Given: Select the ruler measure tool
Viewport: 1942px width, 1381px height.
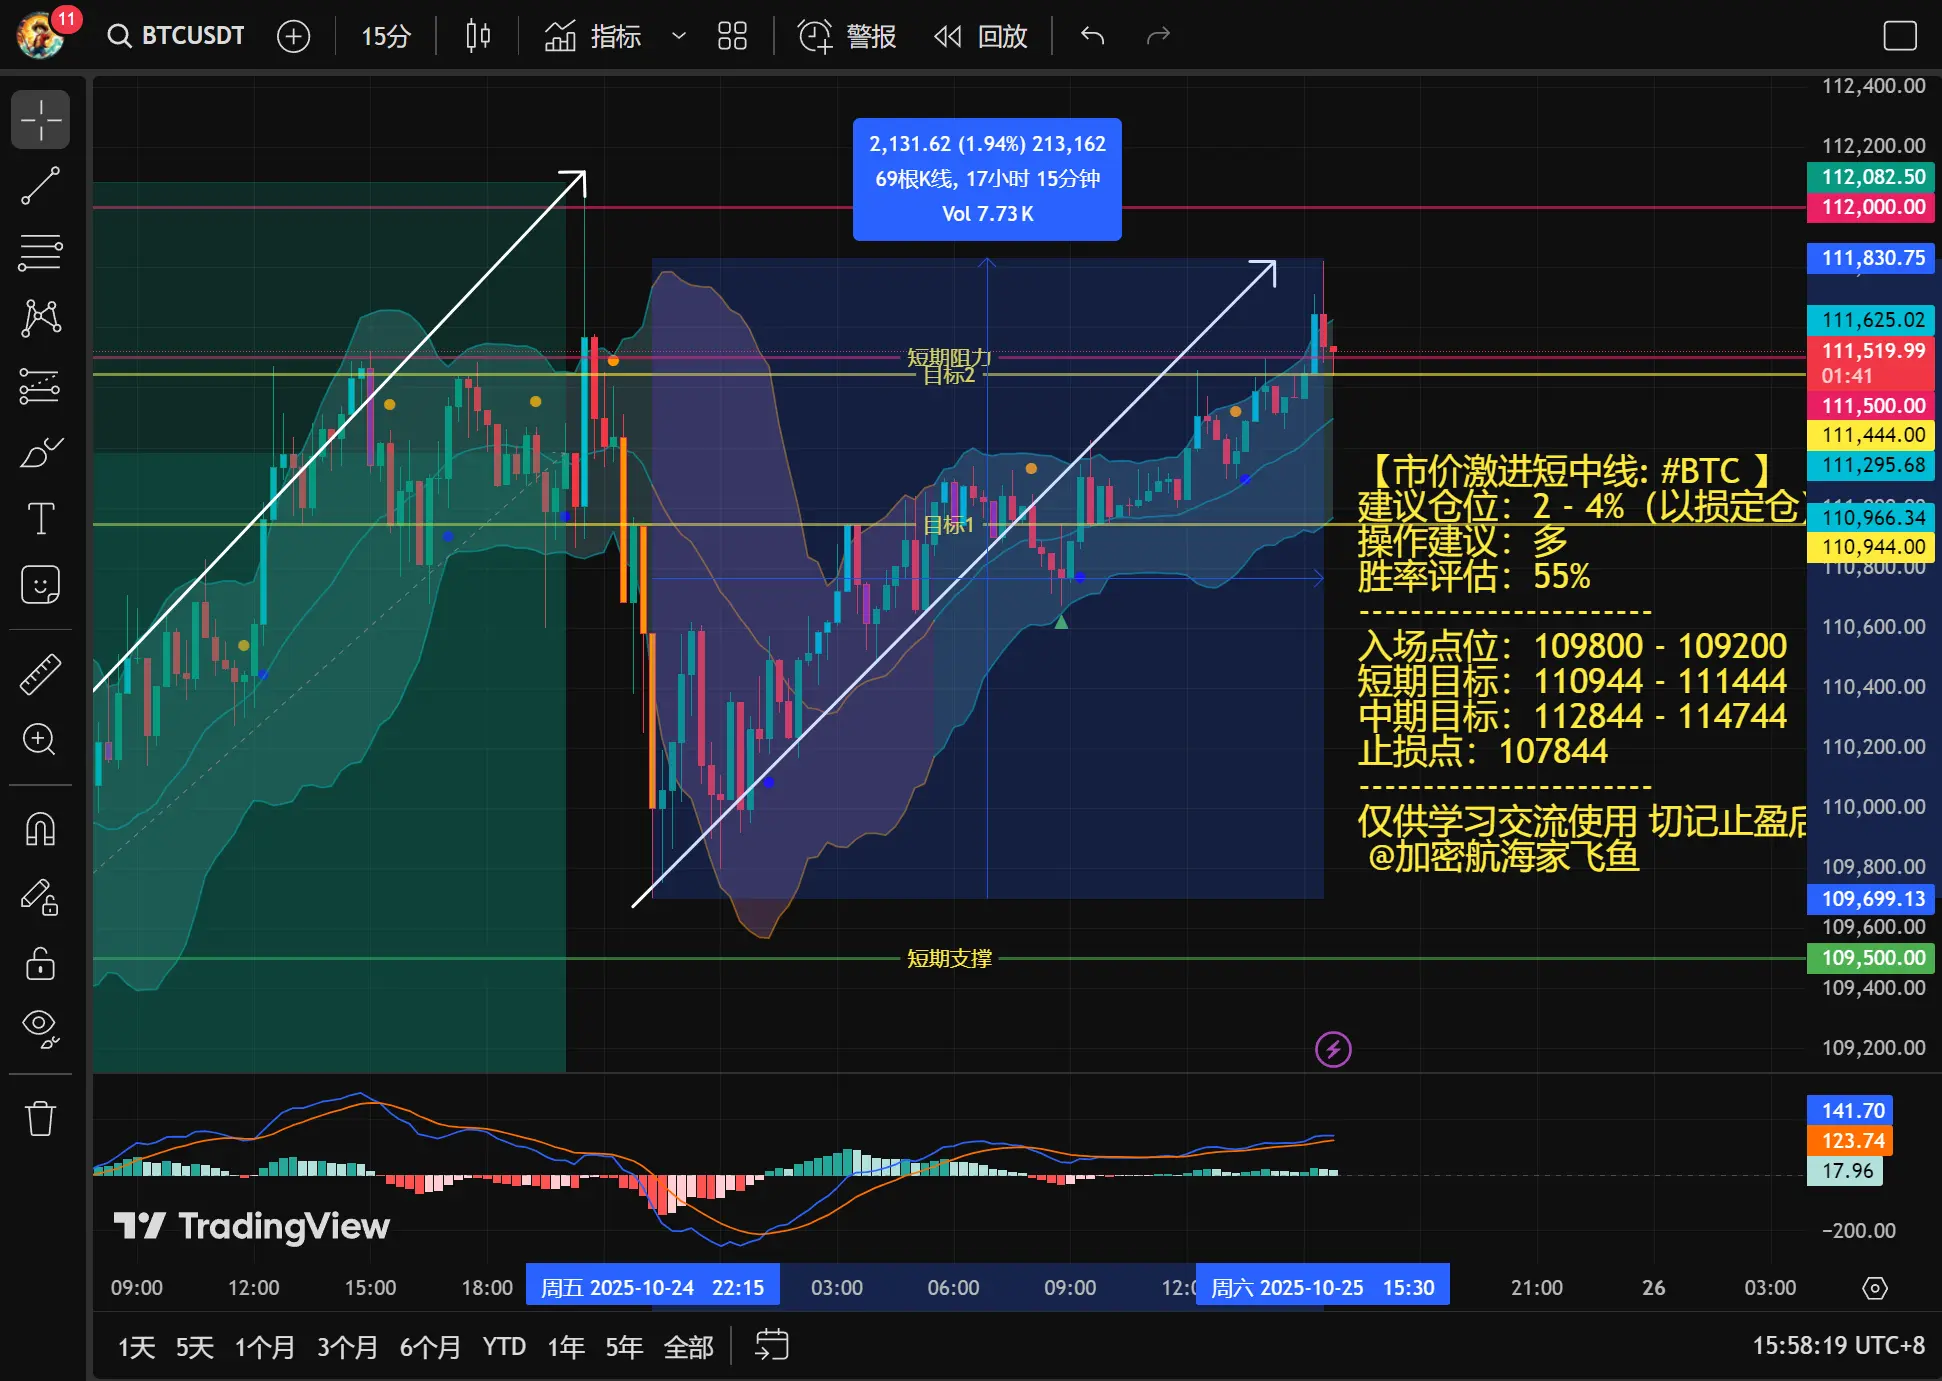Looking at the screenshot, I should pyautogui.click(x=40, y=674).
